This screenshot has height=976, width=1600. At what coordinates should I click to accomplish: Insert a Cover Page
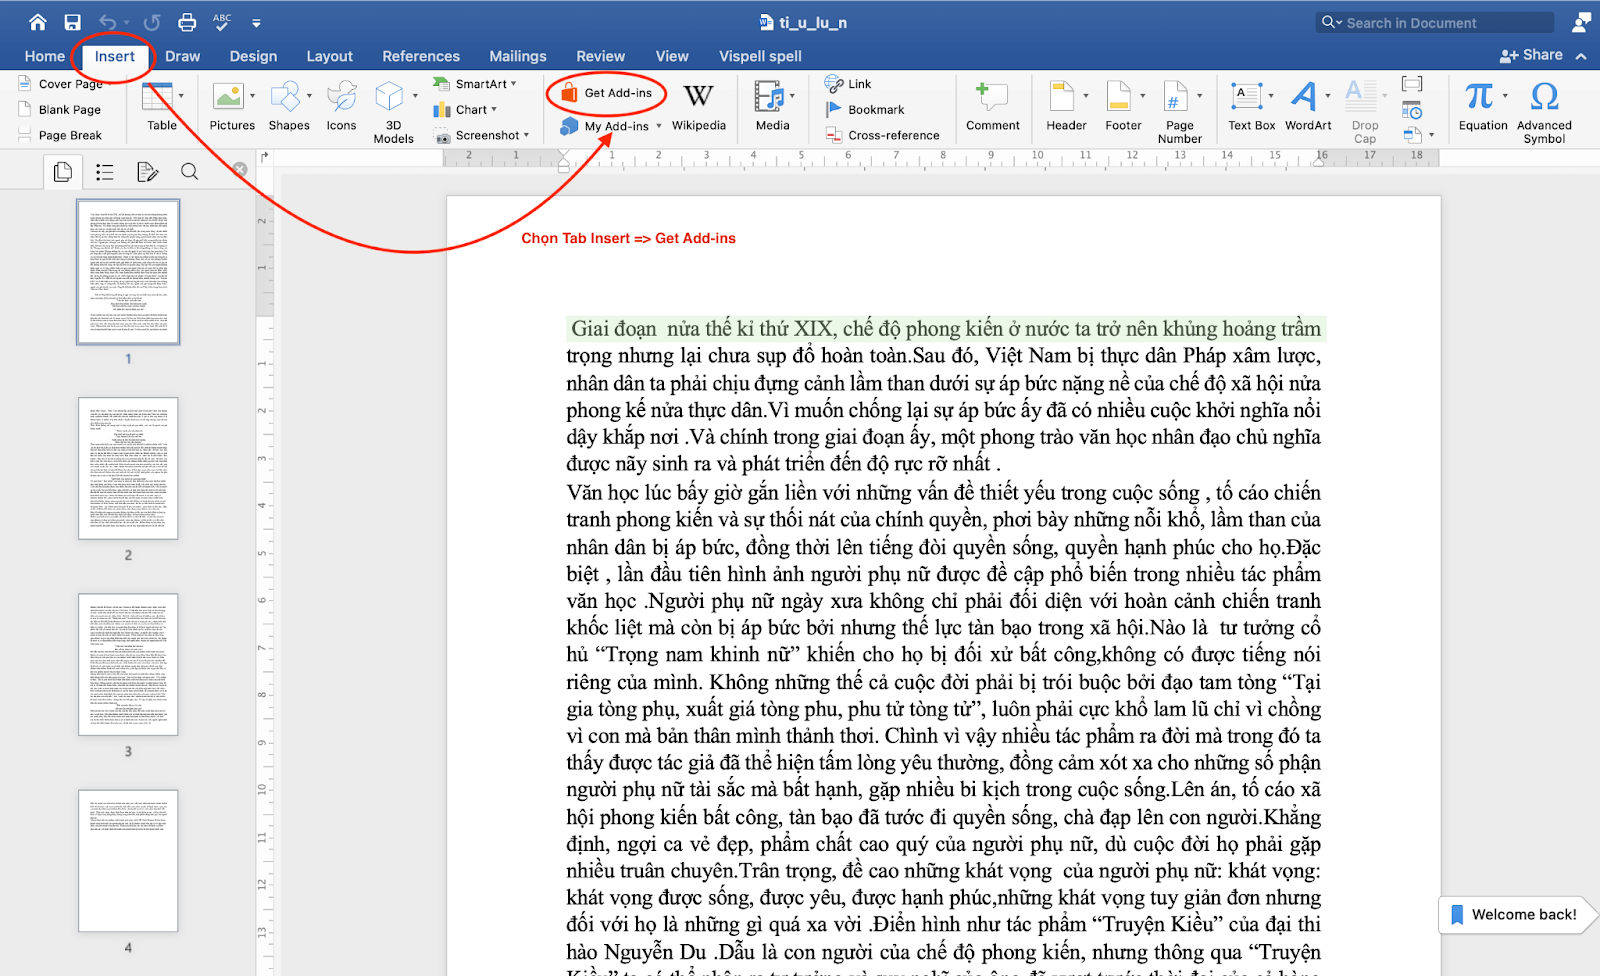point(62,84)
